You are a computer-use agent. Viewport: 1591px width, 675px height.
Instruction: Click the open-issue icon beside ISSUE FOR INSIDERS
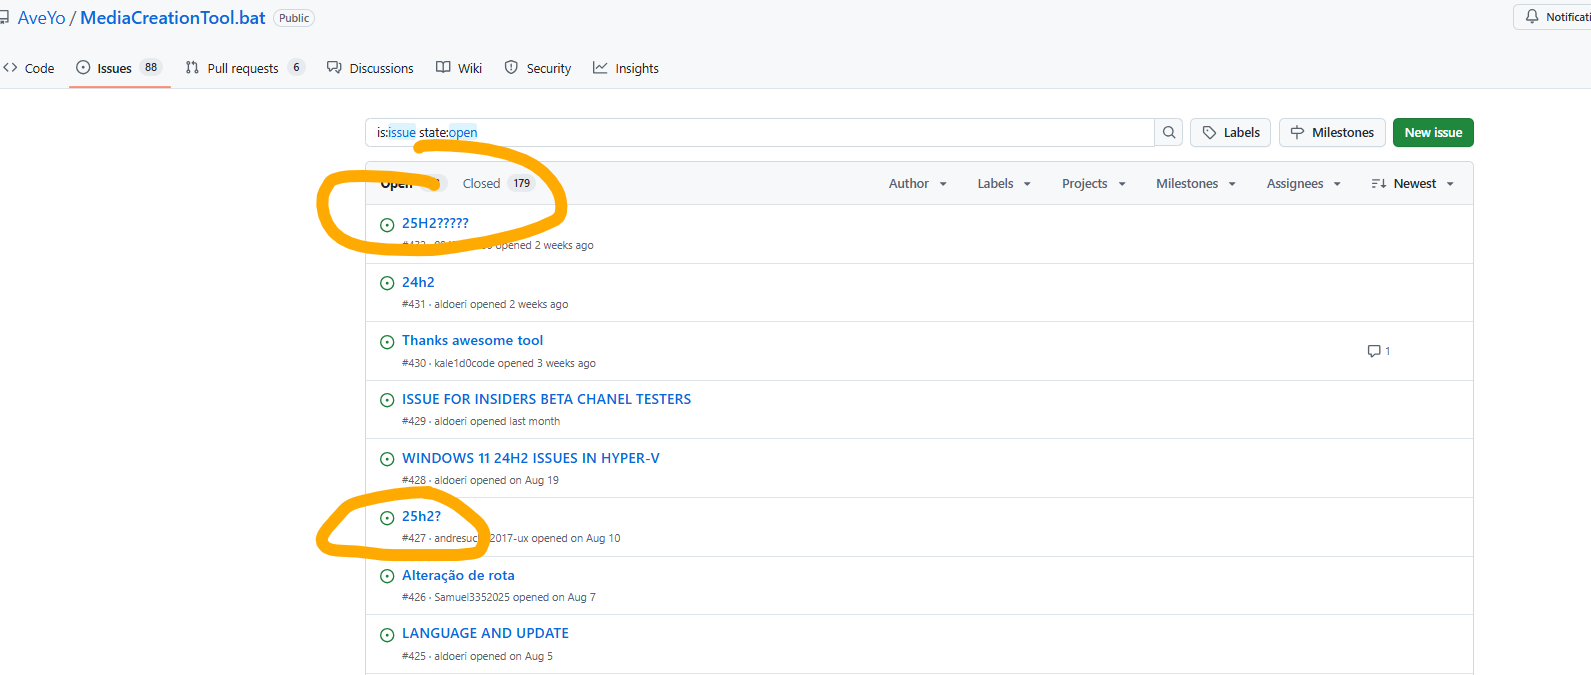pos(387,400)
